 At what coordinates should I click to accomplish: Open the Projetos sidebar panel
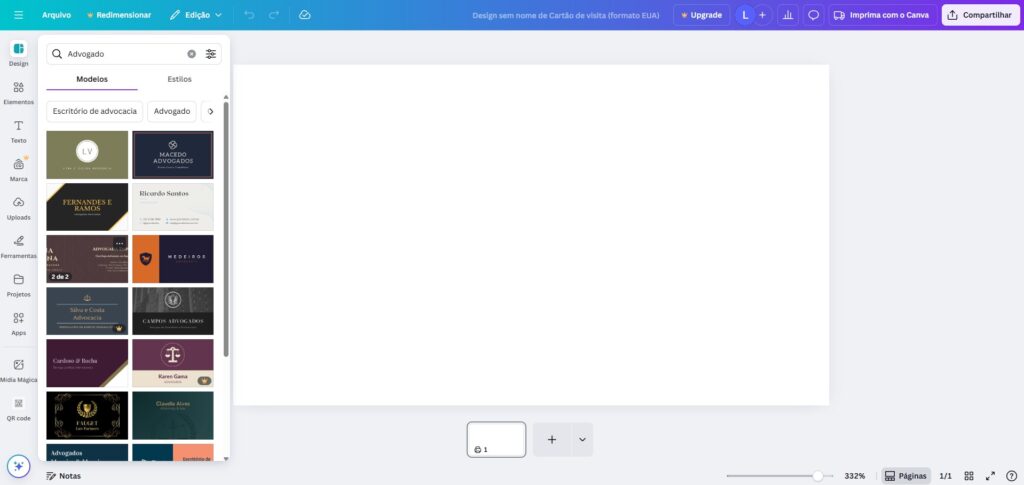pos(18,285)
